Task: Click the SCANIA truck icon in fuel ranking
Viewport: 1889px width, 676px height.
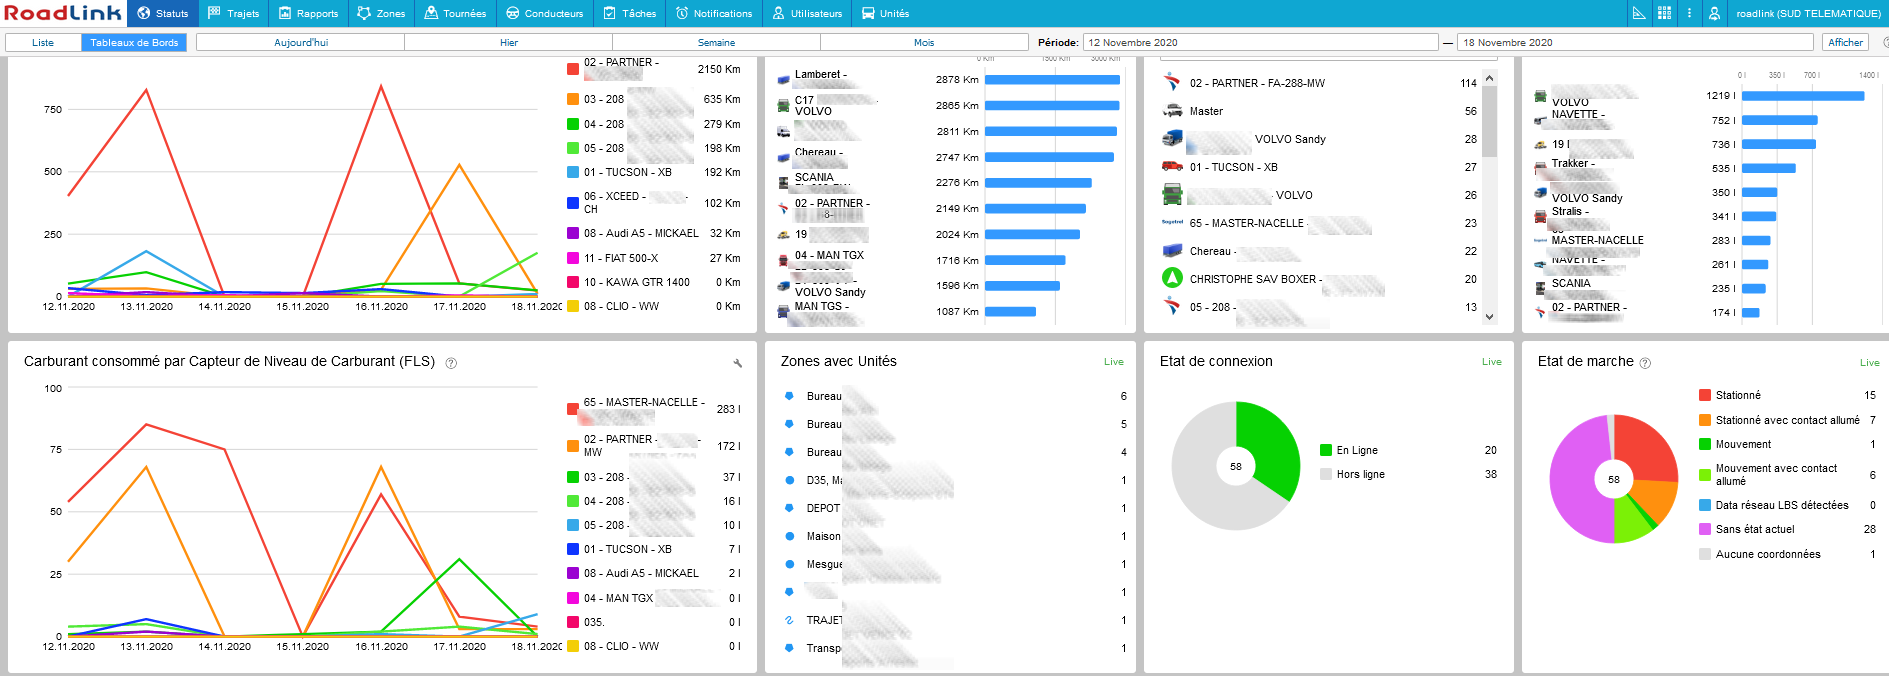Action: tap(1540, 289)
